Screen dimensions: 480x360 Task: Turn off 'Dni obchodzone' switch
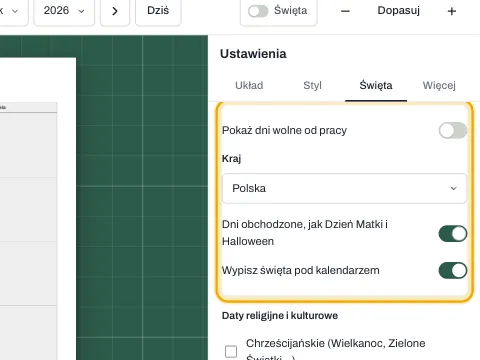pyautogui.click(x=453, y=233)
